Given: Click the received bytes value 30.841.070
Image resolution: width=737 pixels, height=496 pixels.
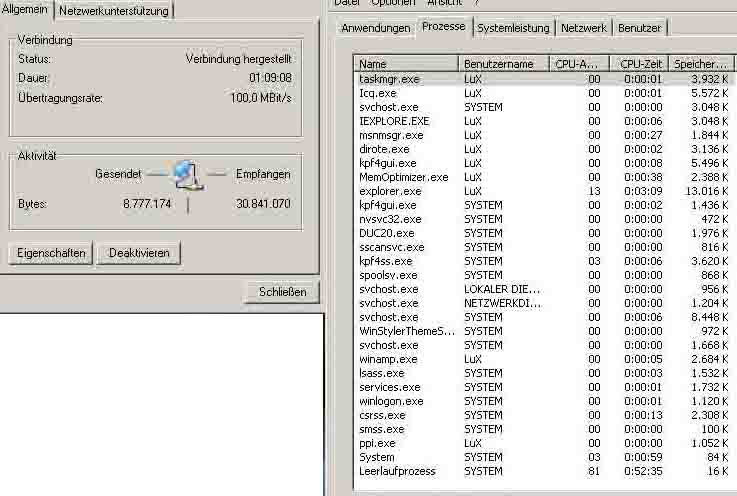Looking at the screenshot, I should click(x=263, y=204).
